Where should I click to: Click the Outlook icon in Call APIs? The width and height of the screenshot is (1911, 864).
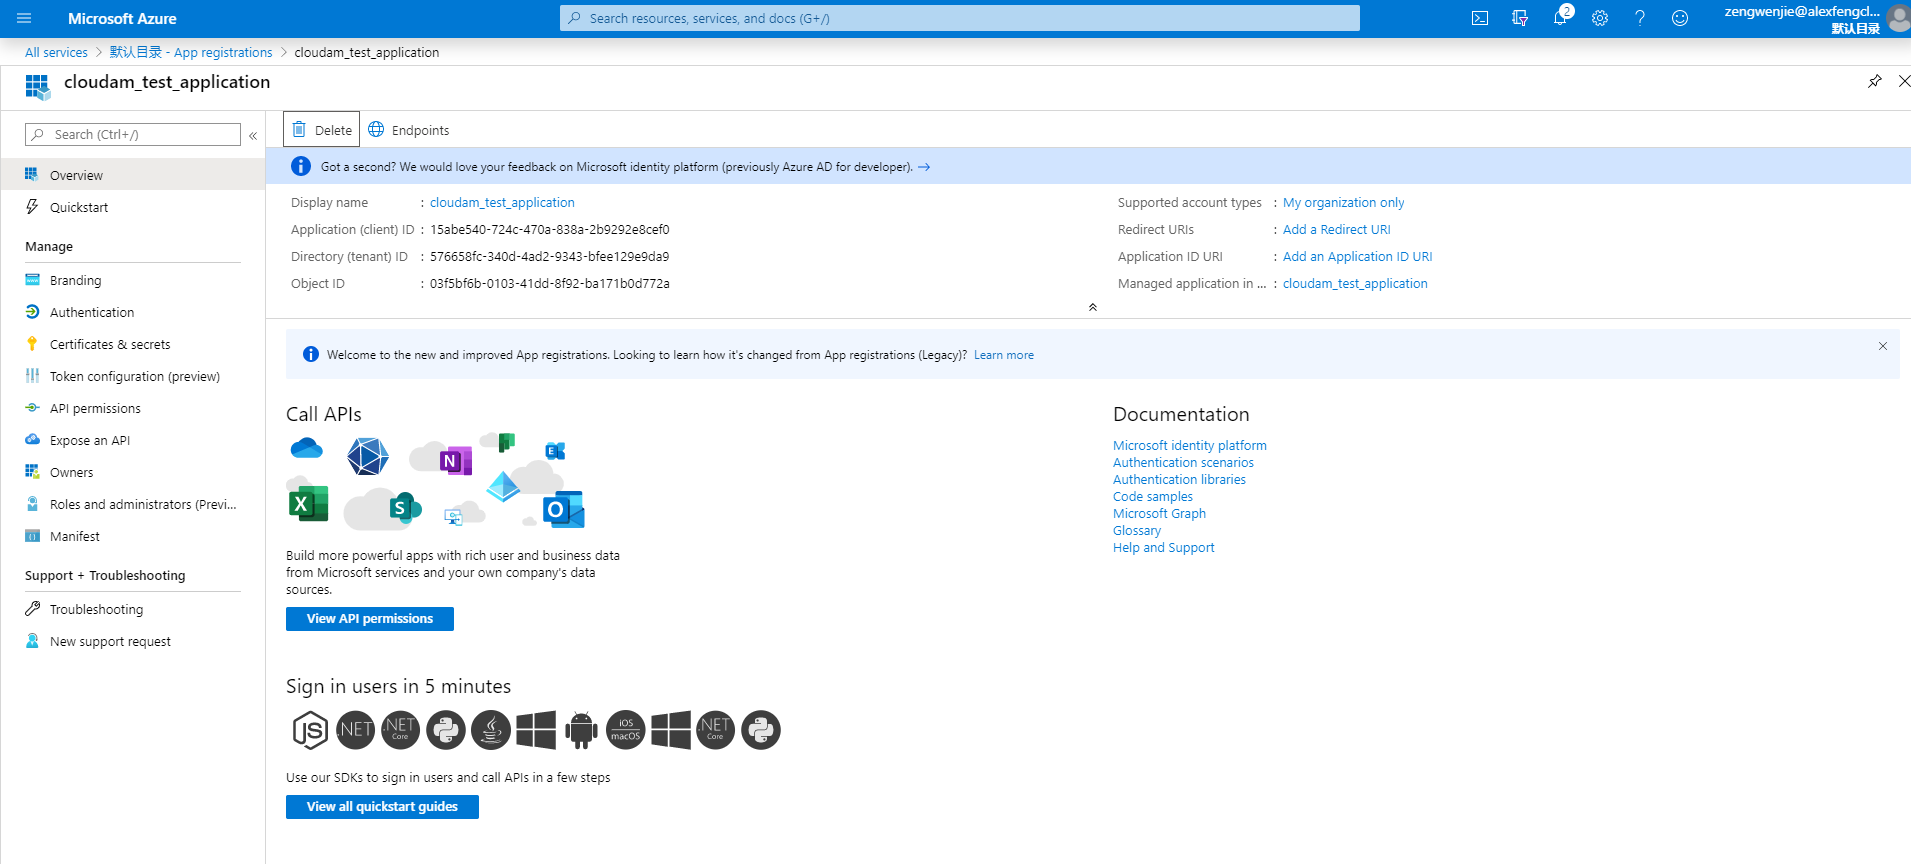coord(563,510)
